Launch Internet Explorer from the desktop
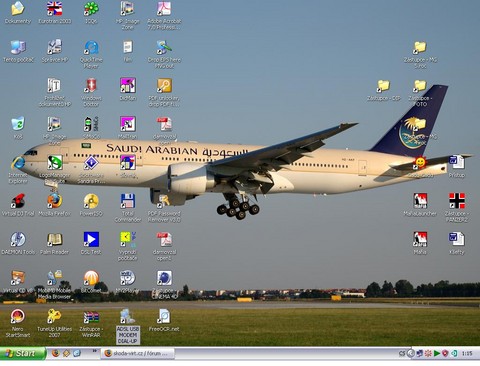 pyautogui.click(x=18, y=163)
